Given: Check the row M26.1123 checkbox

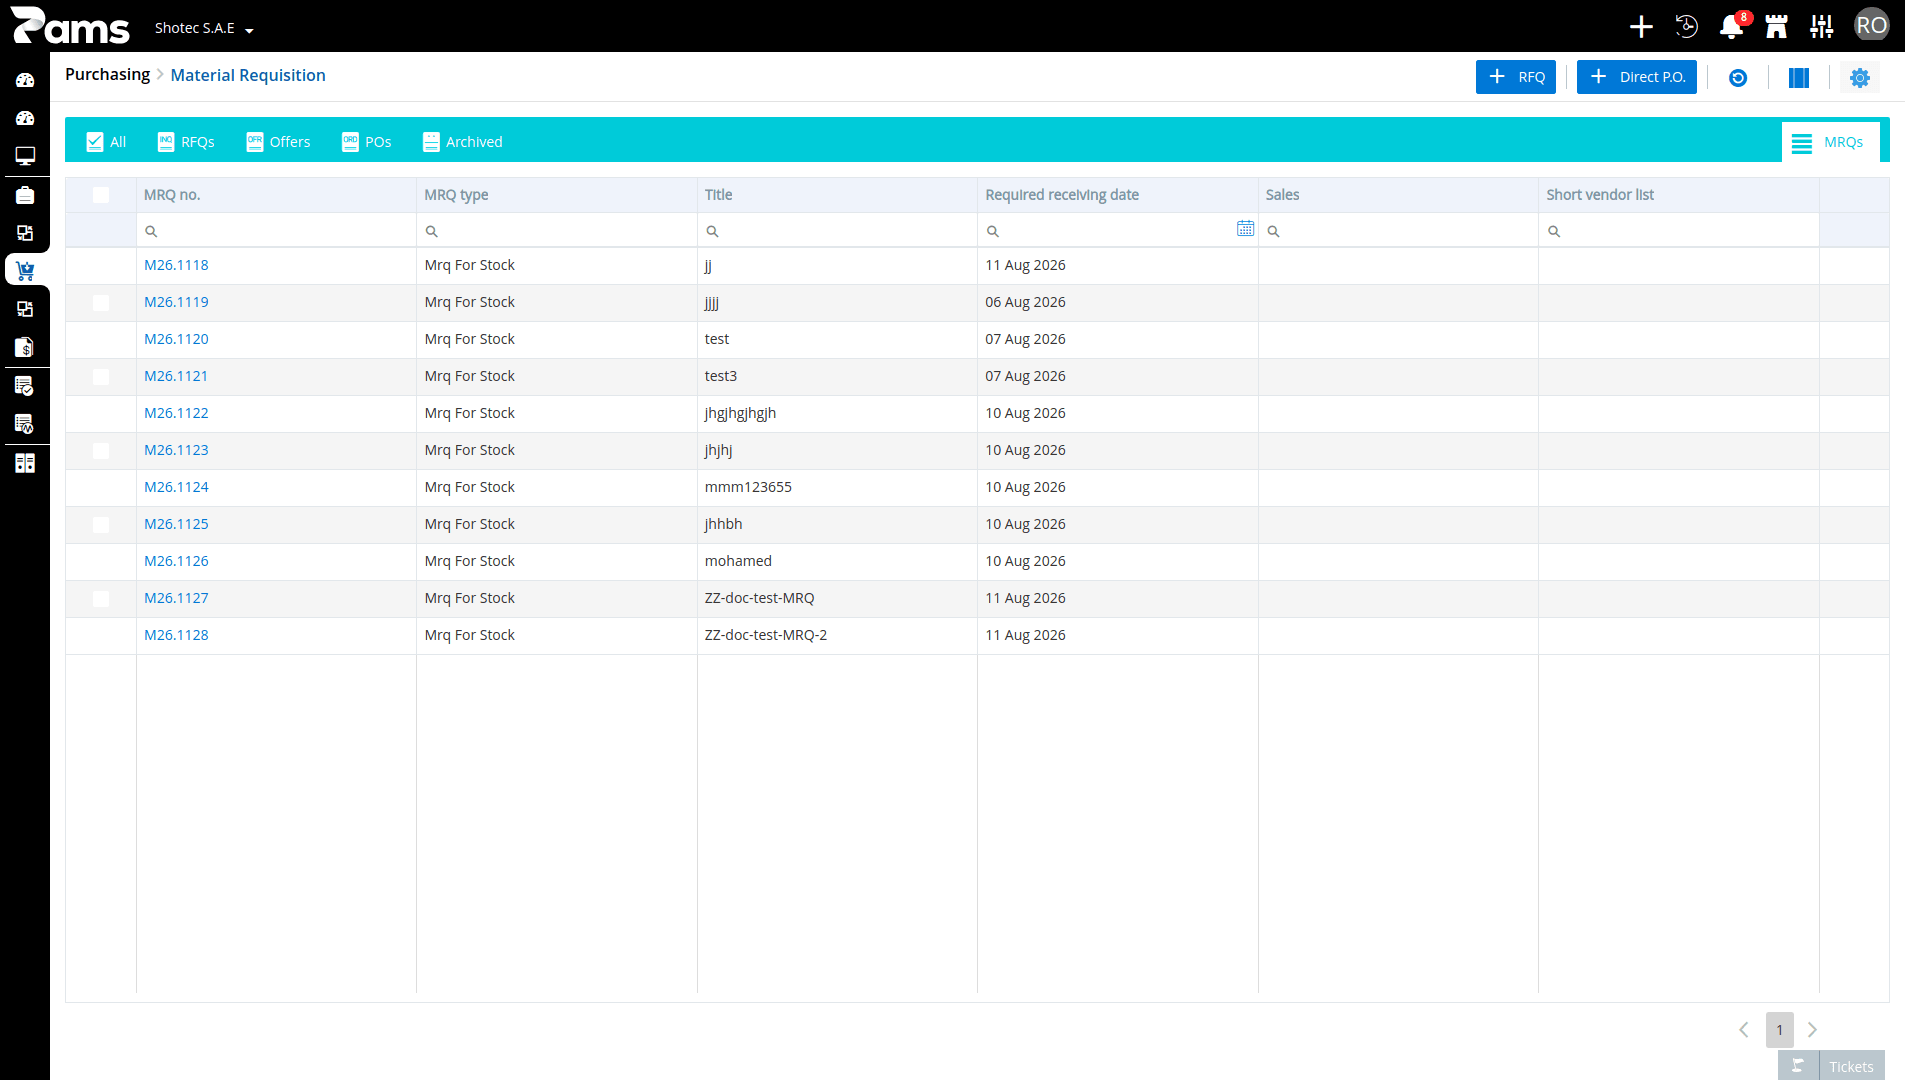Looking at the screenshot, I should coord(101,451).
